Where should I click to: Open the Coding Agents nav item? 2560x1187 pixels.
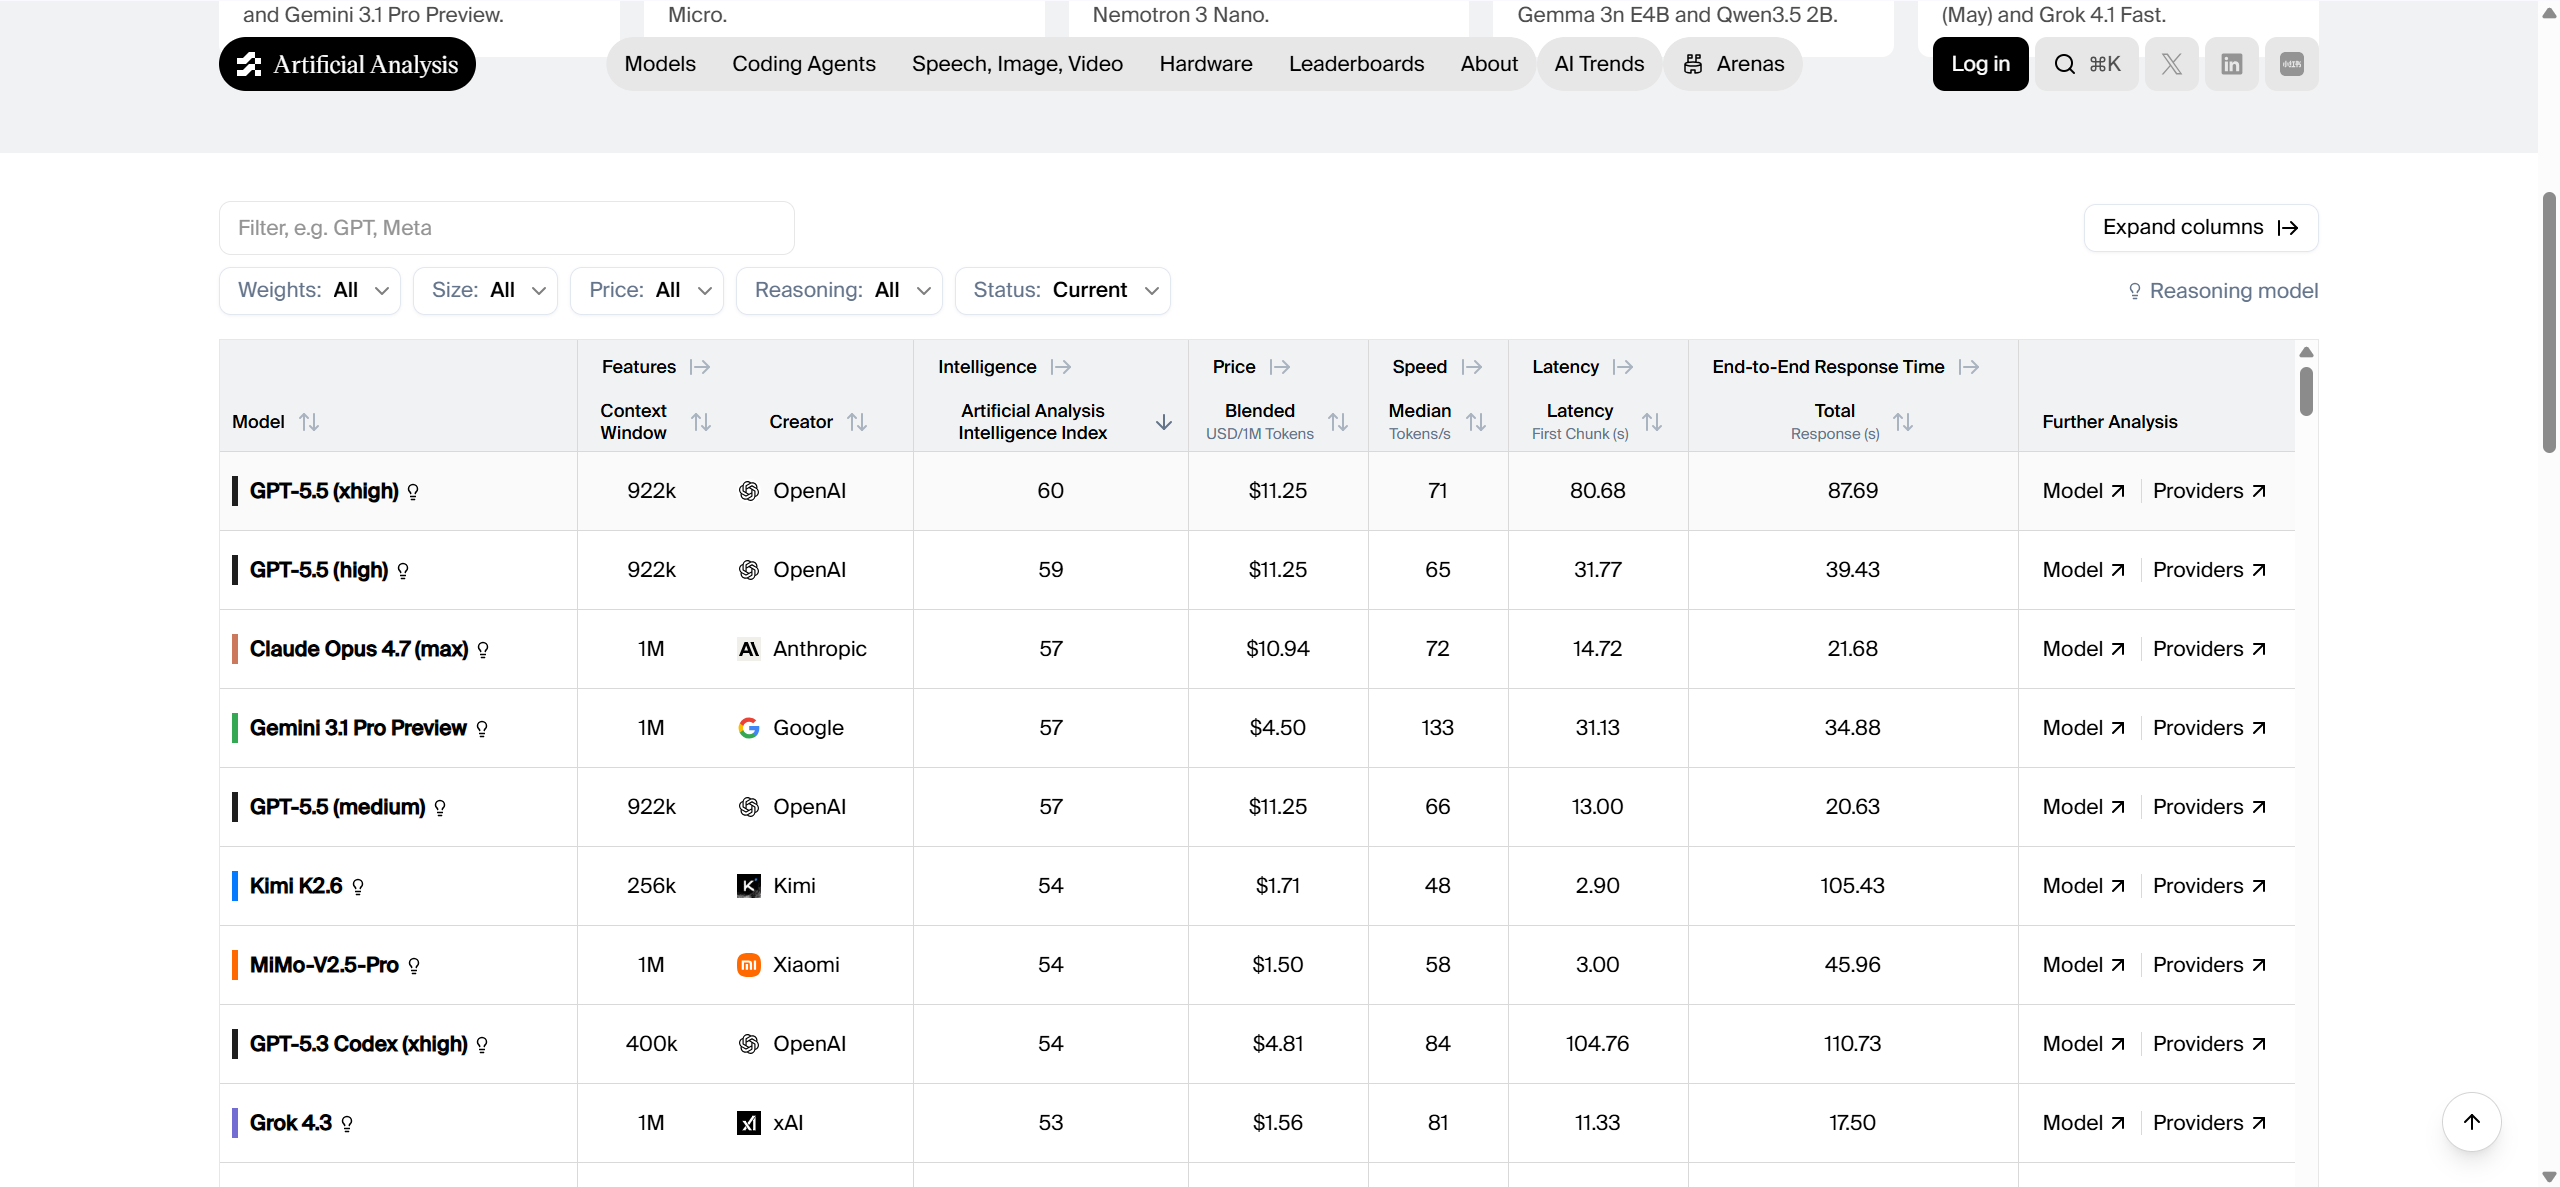pos(804,64)
